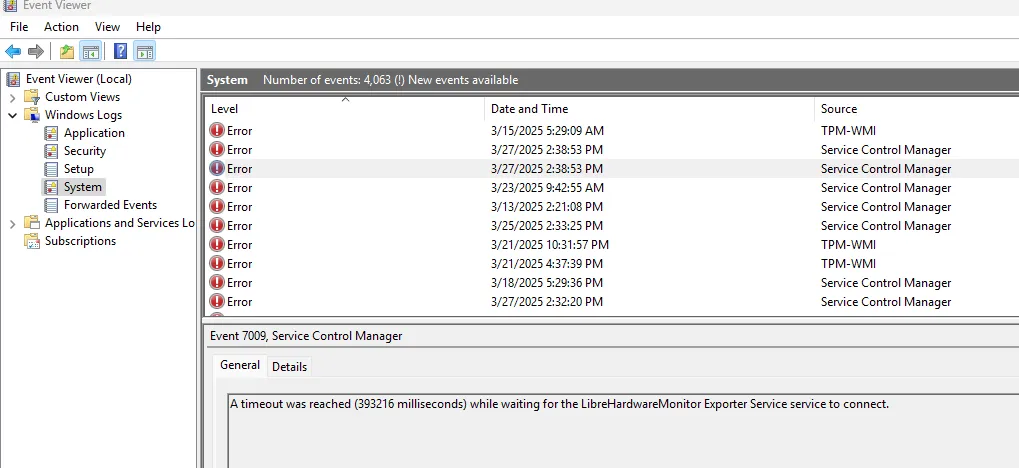Select Forwarded Events in tree
The image size is (1019, 468).
click(x=110, y=205)
